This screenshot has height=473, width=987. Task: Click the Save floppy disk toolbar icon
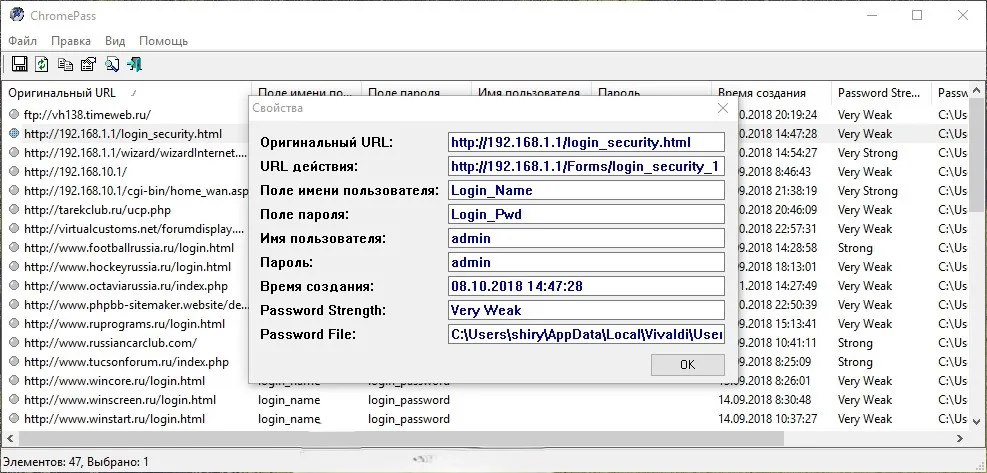(x=19, y=64)
